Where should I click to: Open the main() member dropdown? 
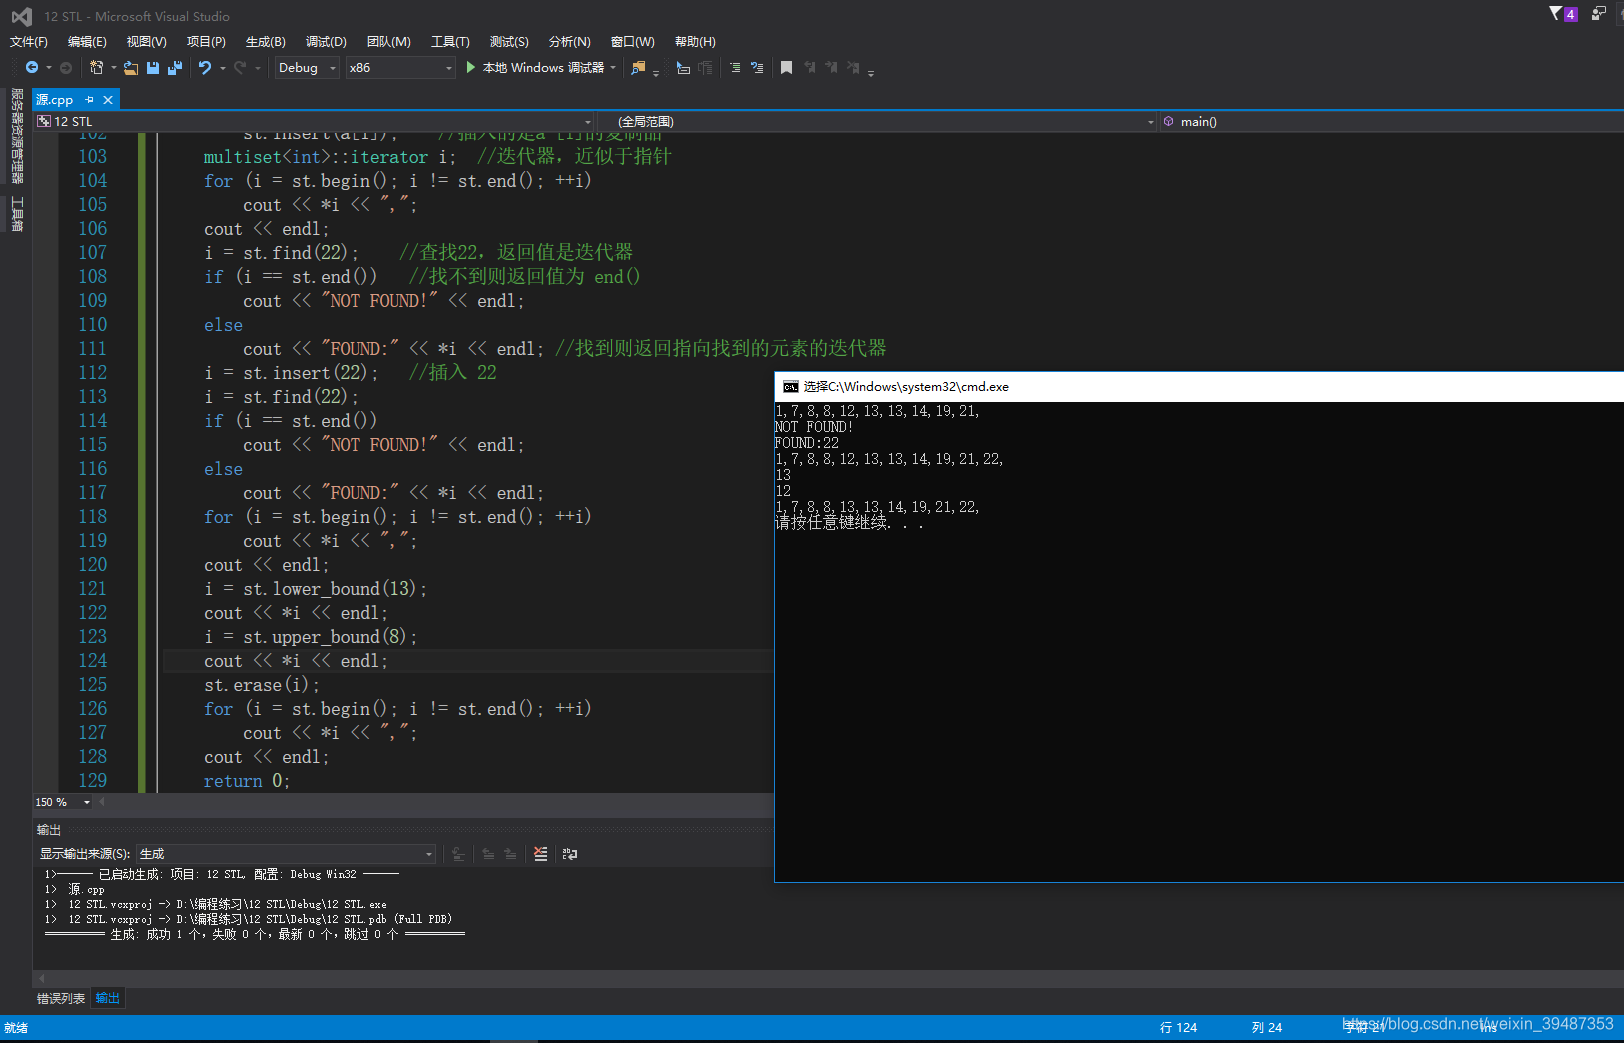(x=1391, y=121)
